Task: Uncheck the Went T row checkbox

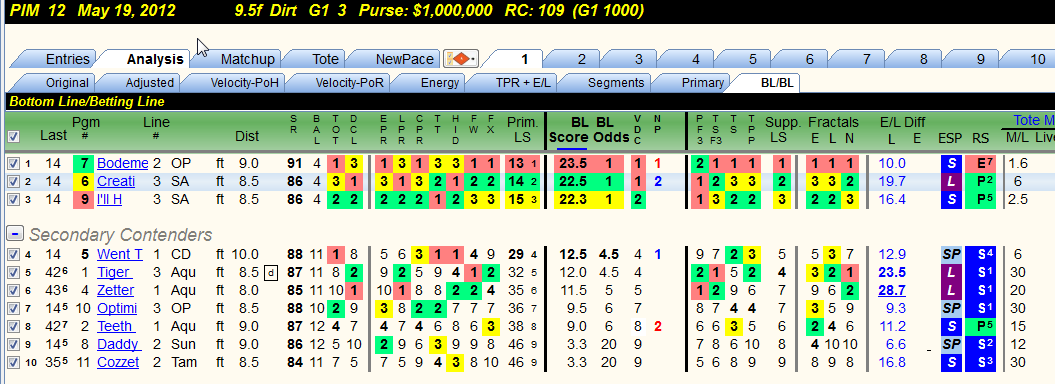Action: [13, 254]
